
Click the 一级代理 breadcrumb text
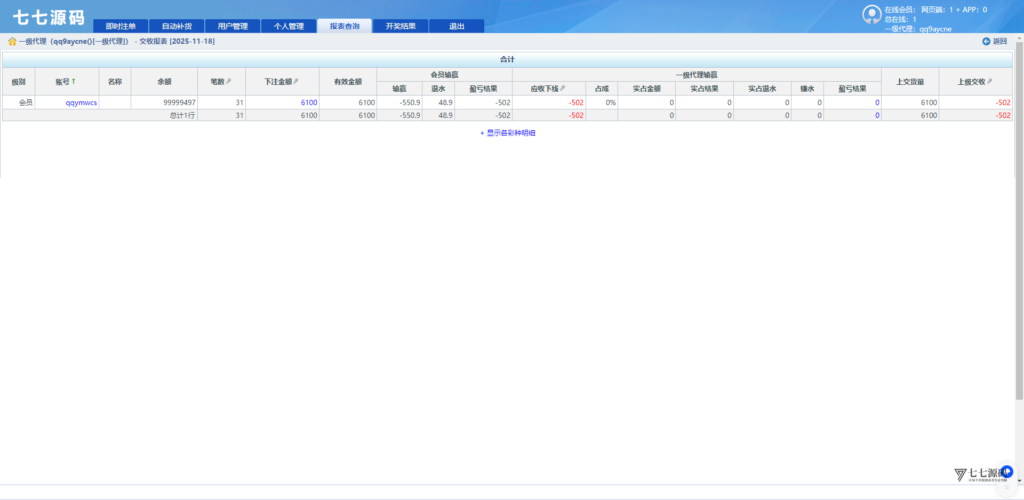pos(74,42)
